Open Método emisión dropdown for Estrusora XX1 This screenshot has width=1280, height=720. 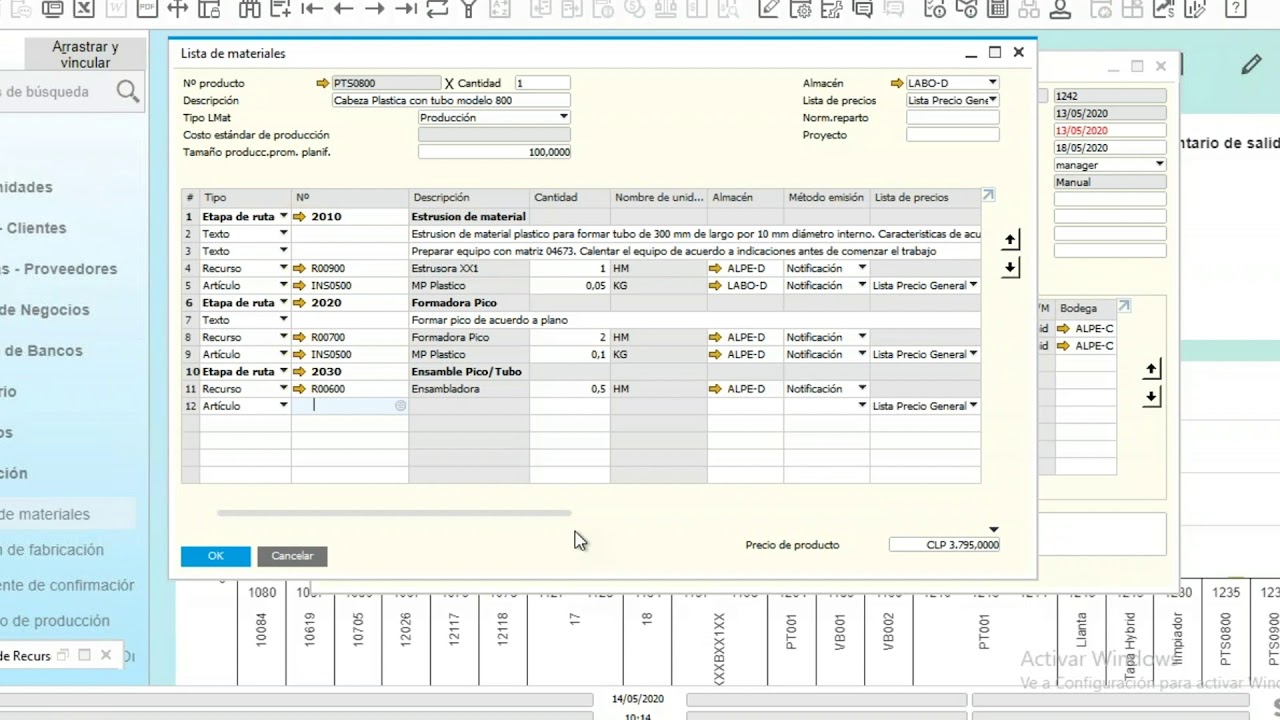[x=862, y=268]
